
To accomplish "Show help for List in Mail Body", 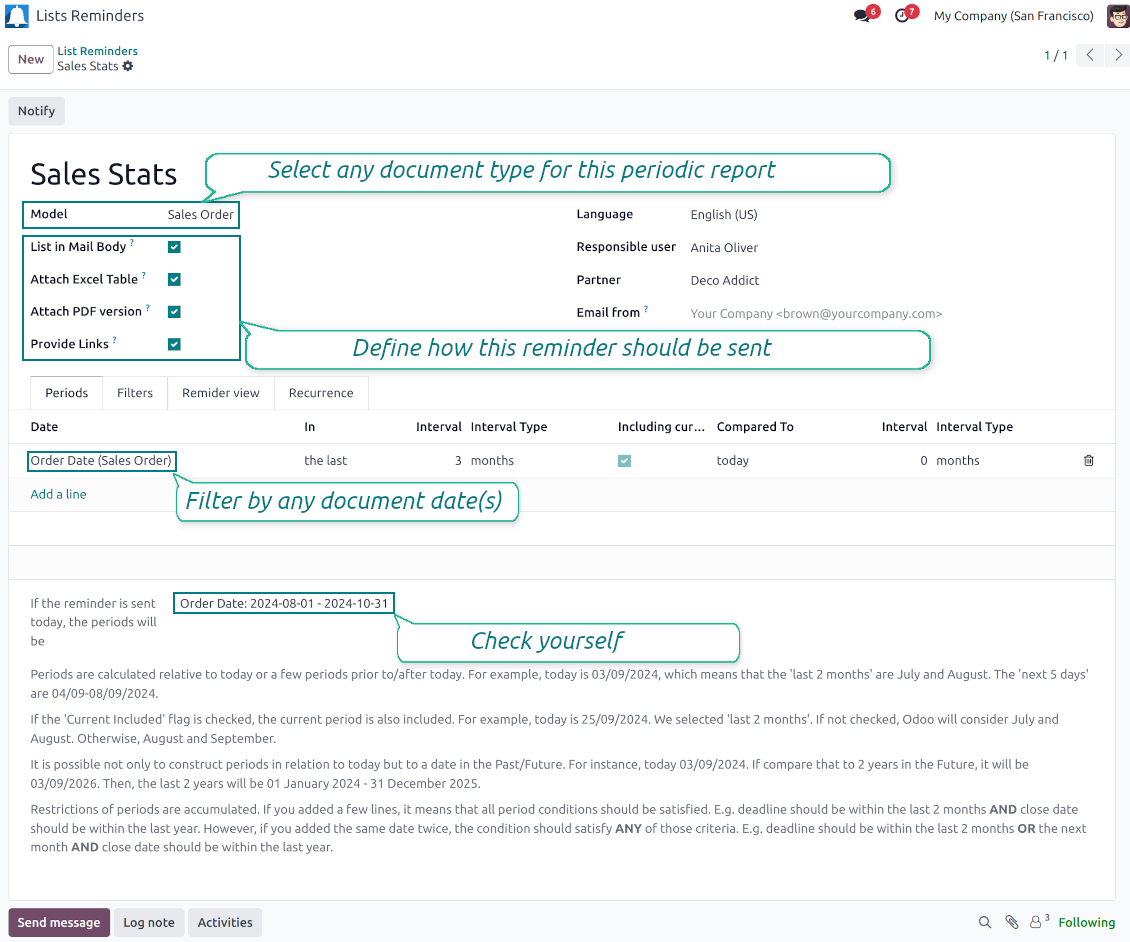I will coord(132,243).
